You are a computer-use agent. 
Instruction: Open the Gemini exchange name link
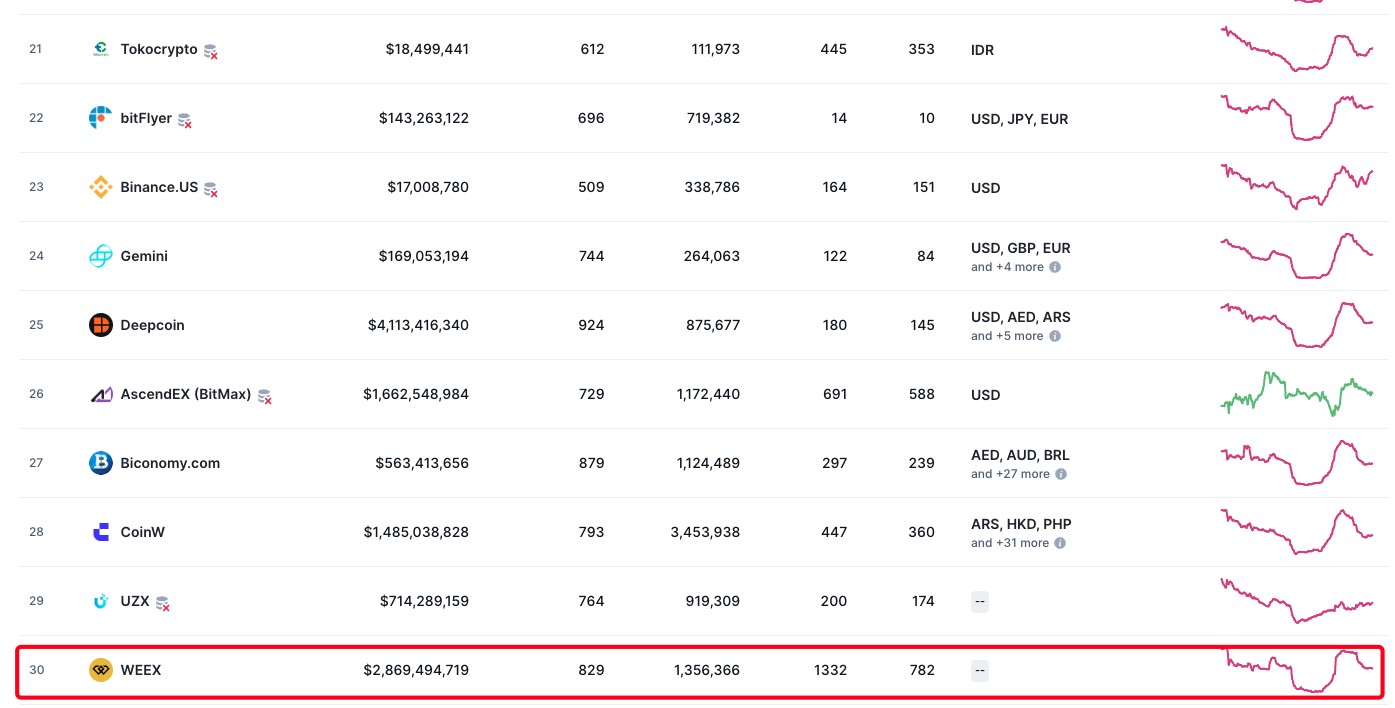point(144,256)
